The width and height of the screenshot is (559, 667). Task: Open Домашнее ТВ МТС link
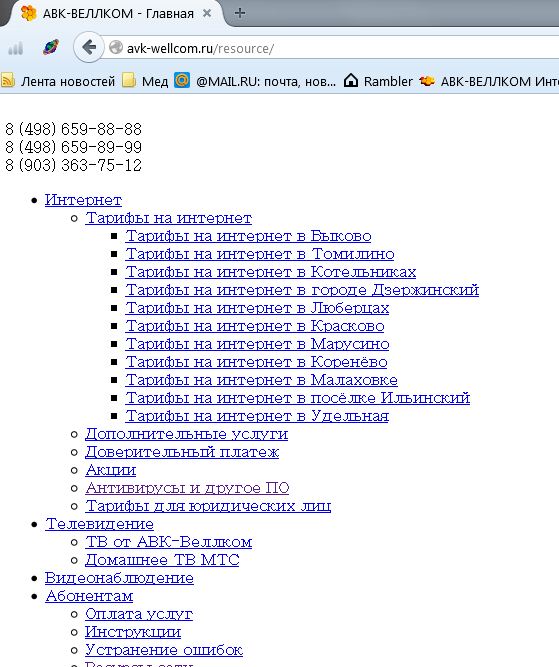tap(162, 560)
